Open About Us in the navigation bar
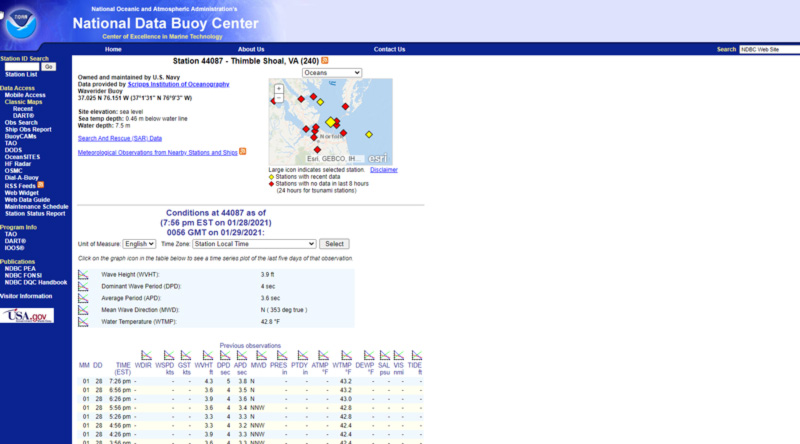Viewport: 800px width, 444px height. tap(251, 49)
